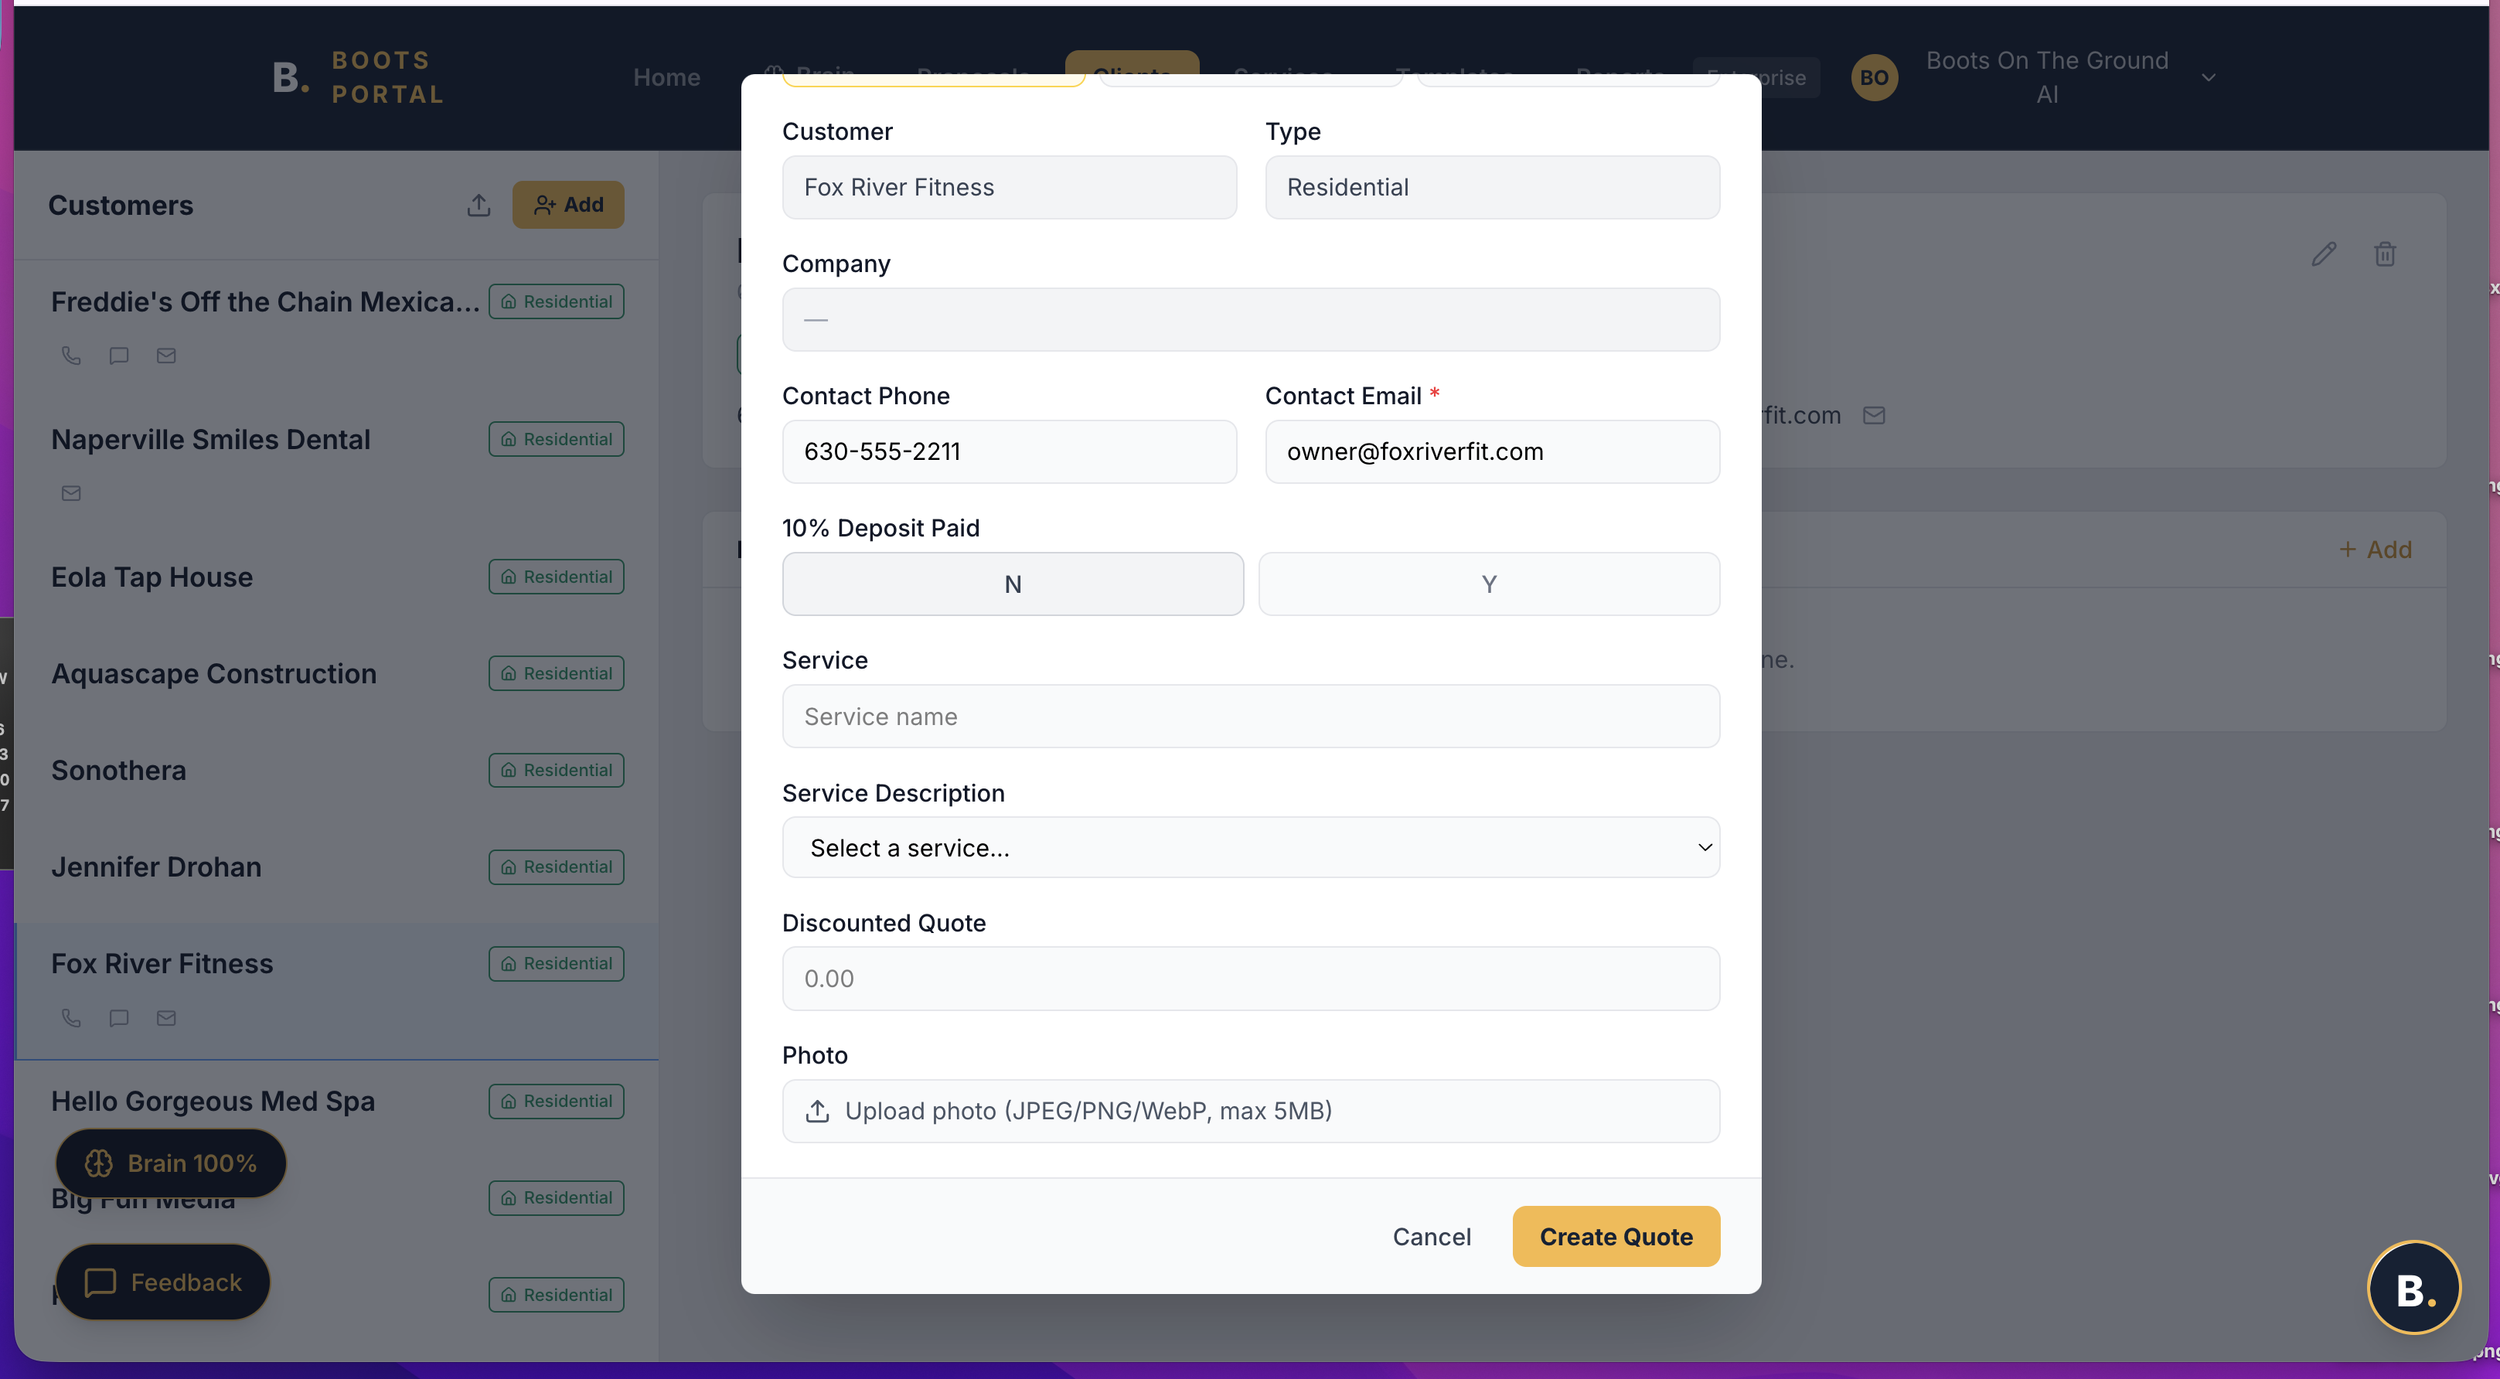The height and width of the screenshot is (1379, 2500).
Task: Click Residential badge on Aquascape Construction
Action: pos(556,674)
